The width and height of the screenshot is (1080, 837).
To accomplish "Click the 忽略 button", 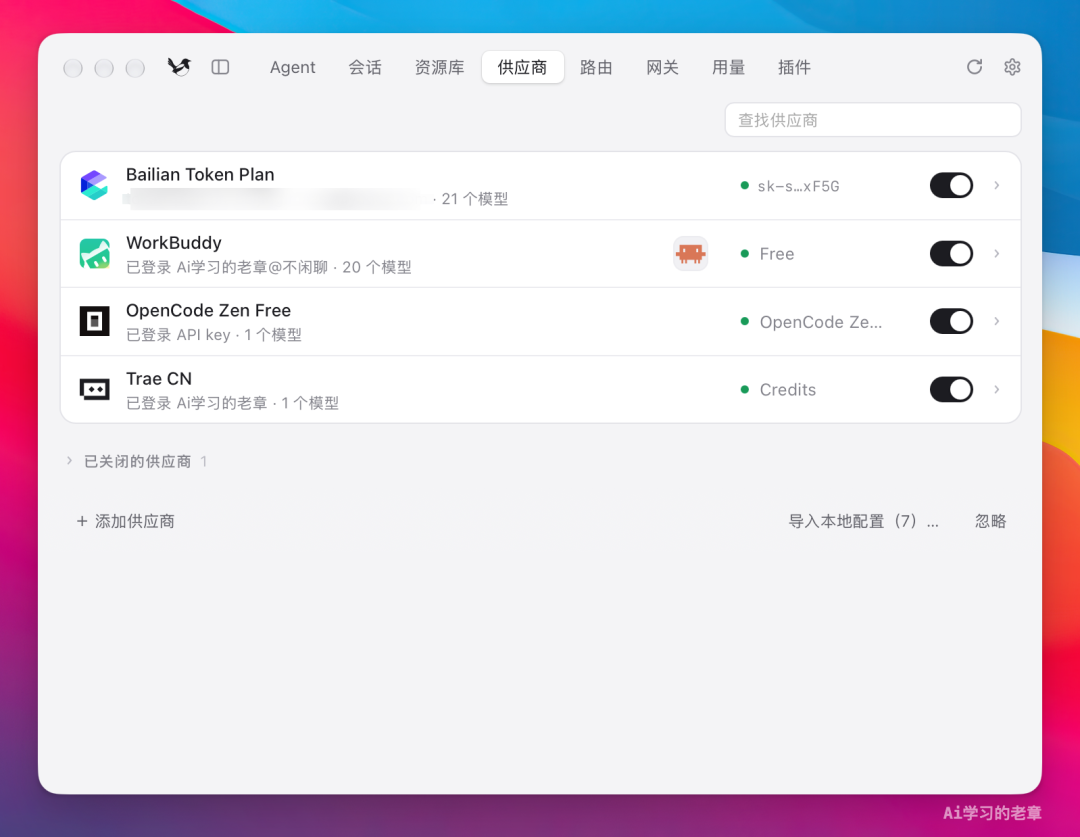I will (990, 521).
